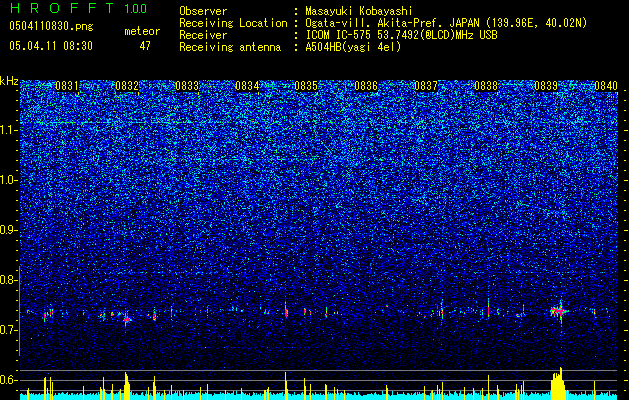Image resolution: width=629 pixels, height=400 pixels.
Task: Click the 0.6 frequency axis label
Action: [9, 380]
